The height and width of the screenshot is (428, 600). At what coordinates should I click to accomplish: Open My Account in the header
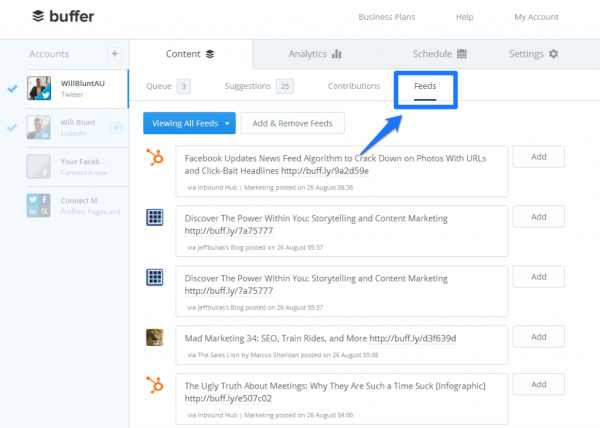point(536,17)
